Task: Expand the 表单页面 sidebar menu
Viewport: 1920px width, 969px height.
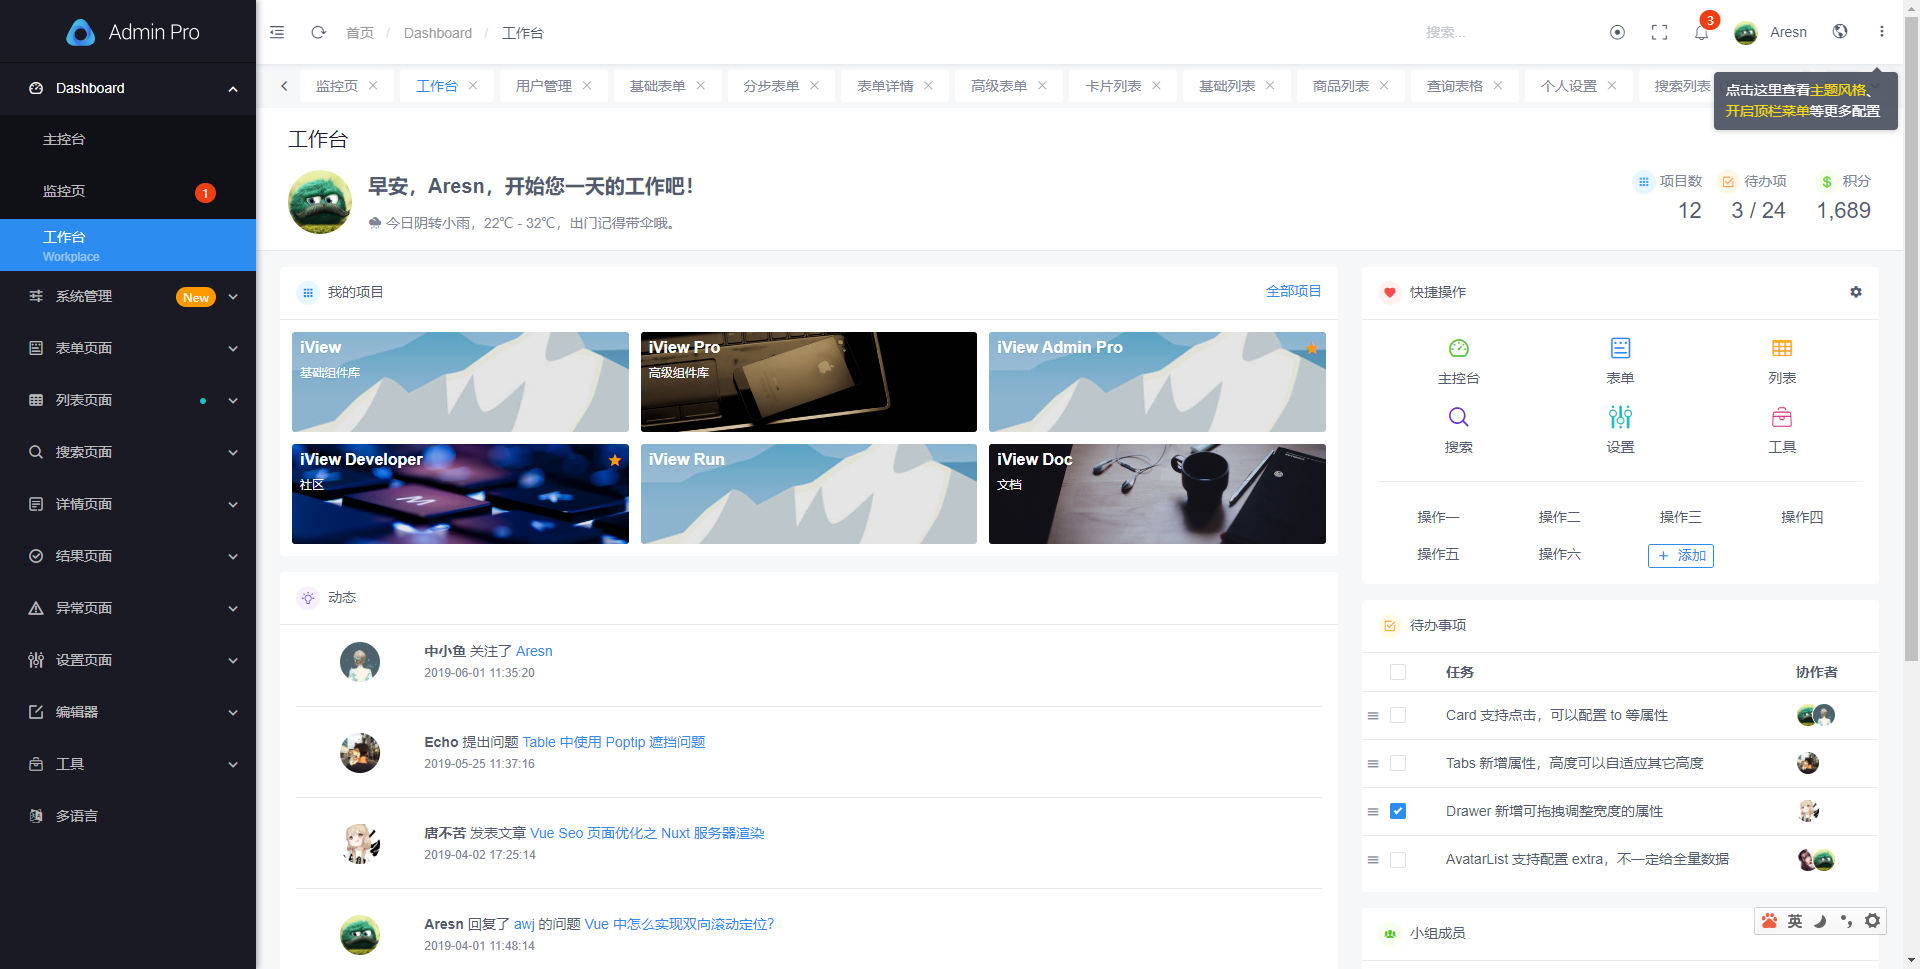Action: [128, 348]
